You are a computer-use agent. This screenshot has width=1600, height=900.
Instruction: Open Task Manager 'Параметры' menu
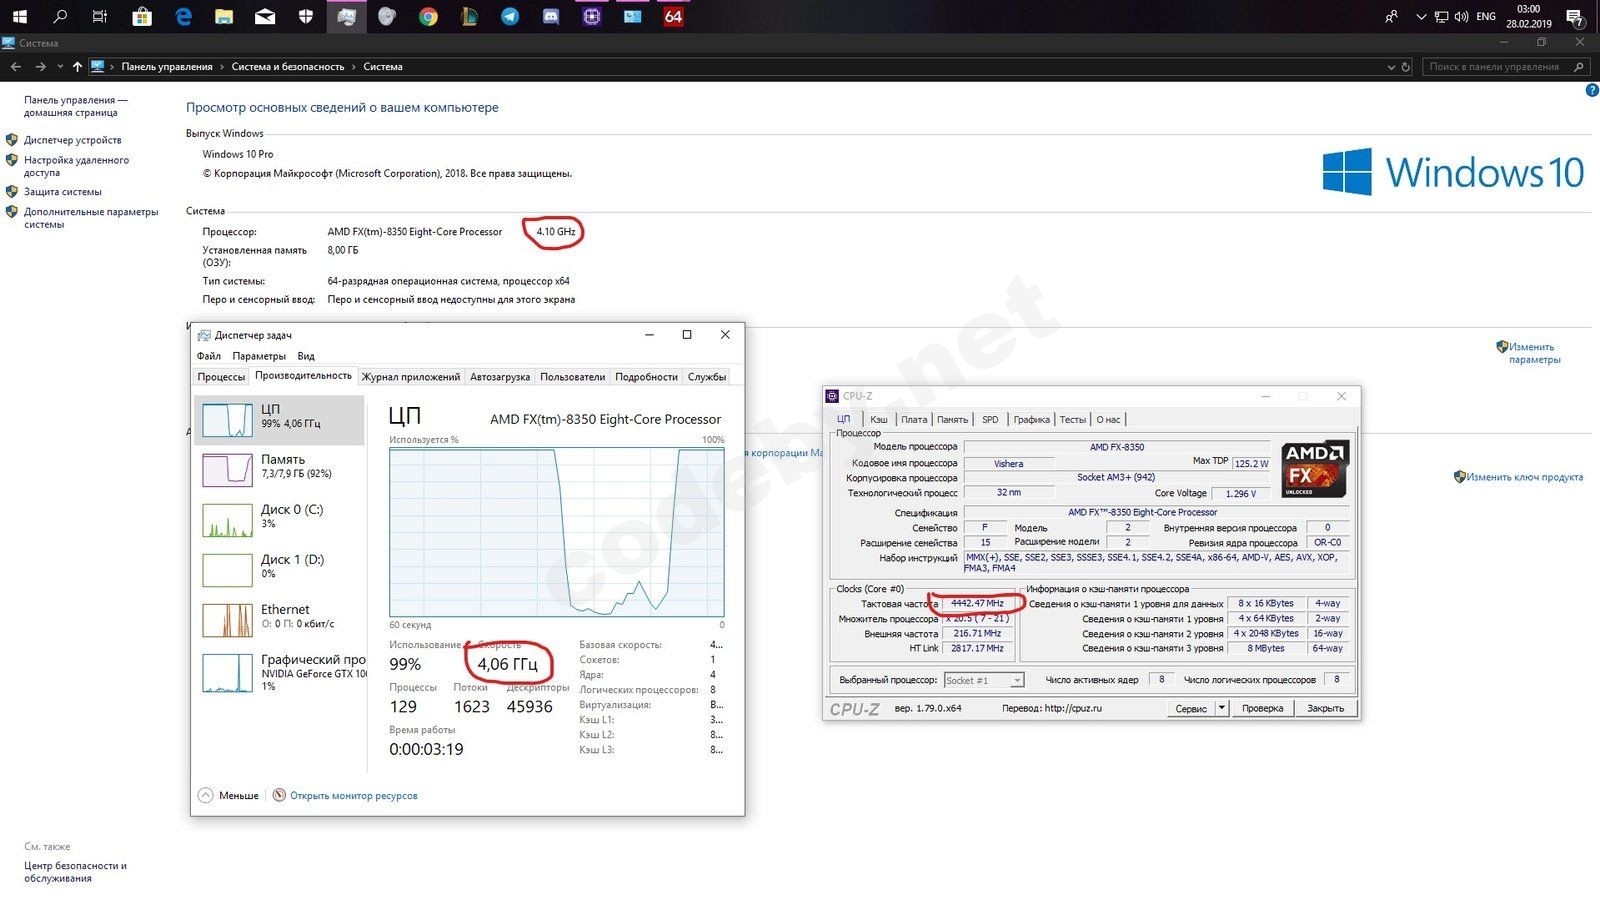[x=259, y=356]
